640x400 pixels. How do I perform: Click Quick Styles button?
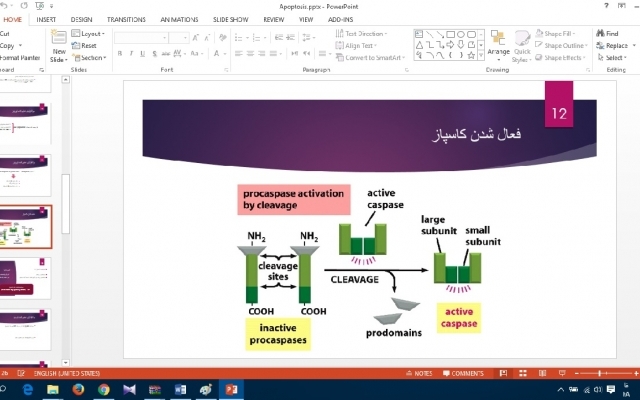[x=522, y=47]
